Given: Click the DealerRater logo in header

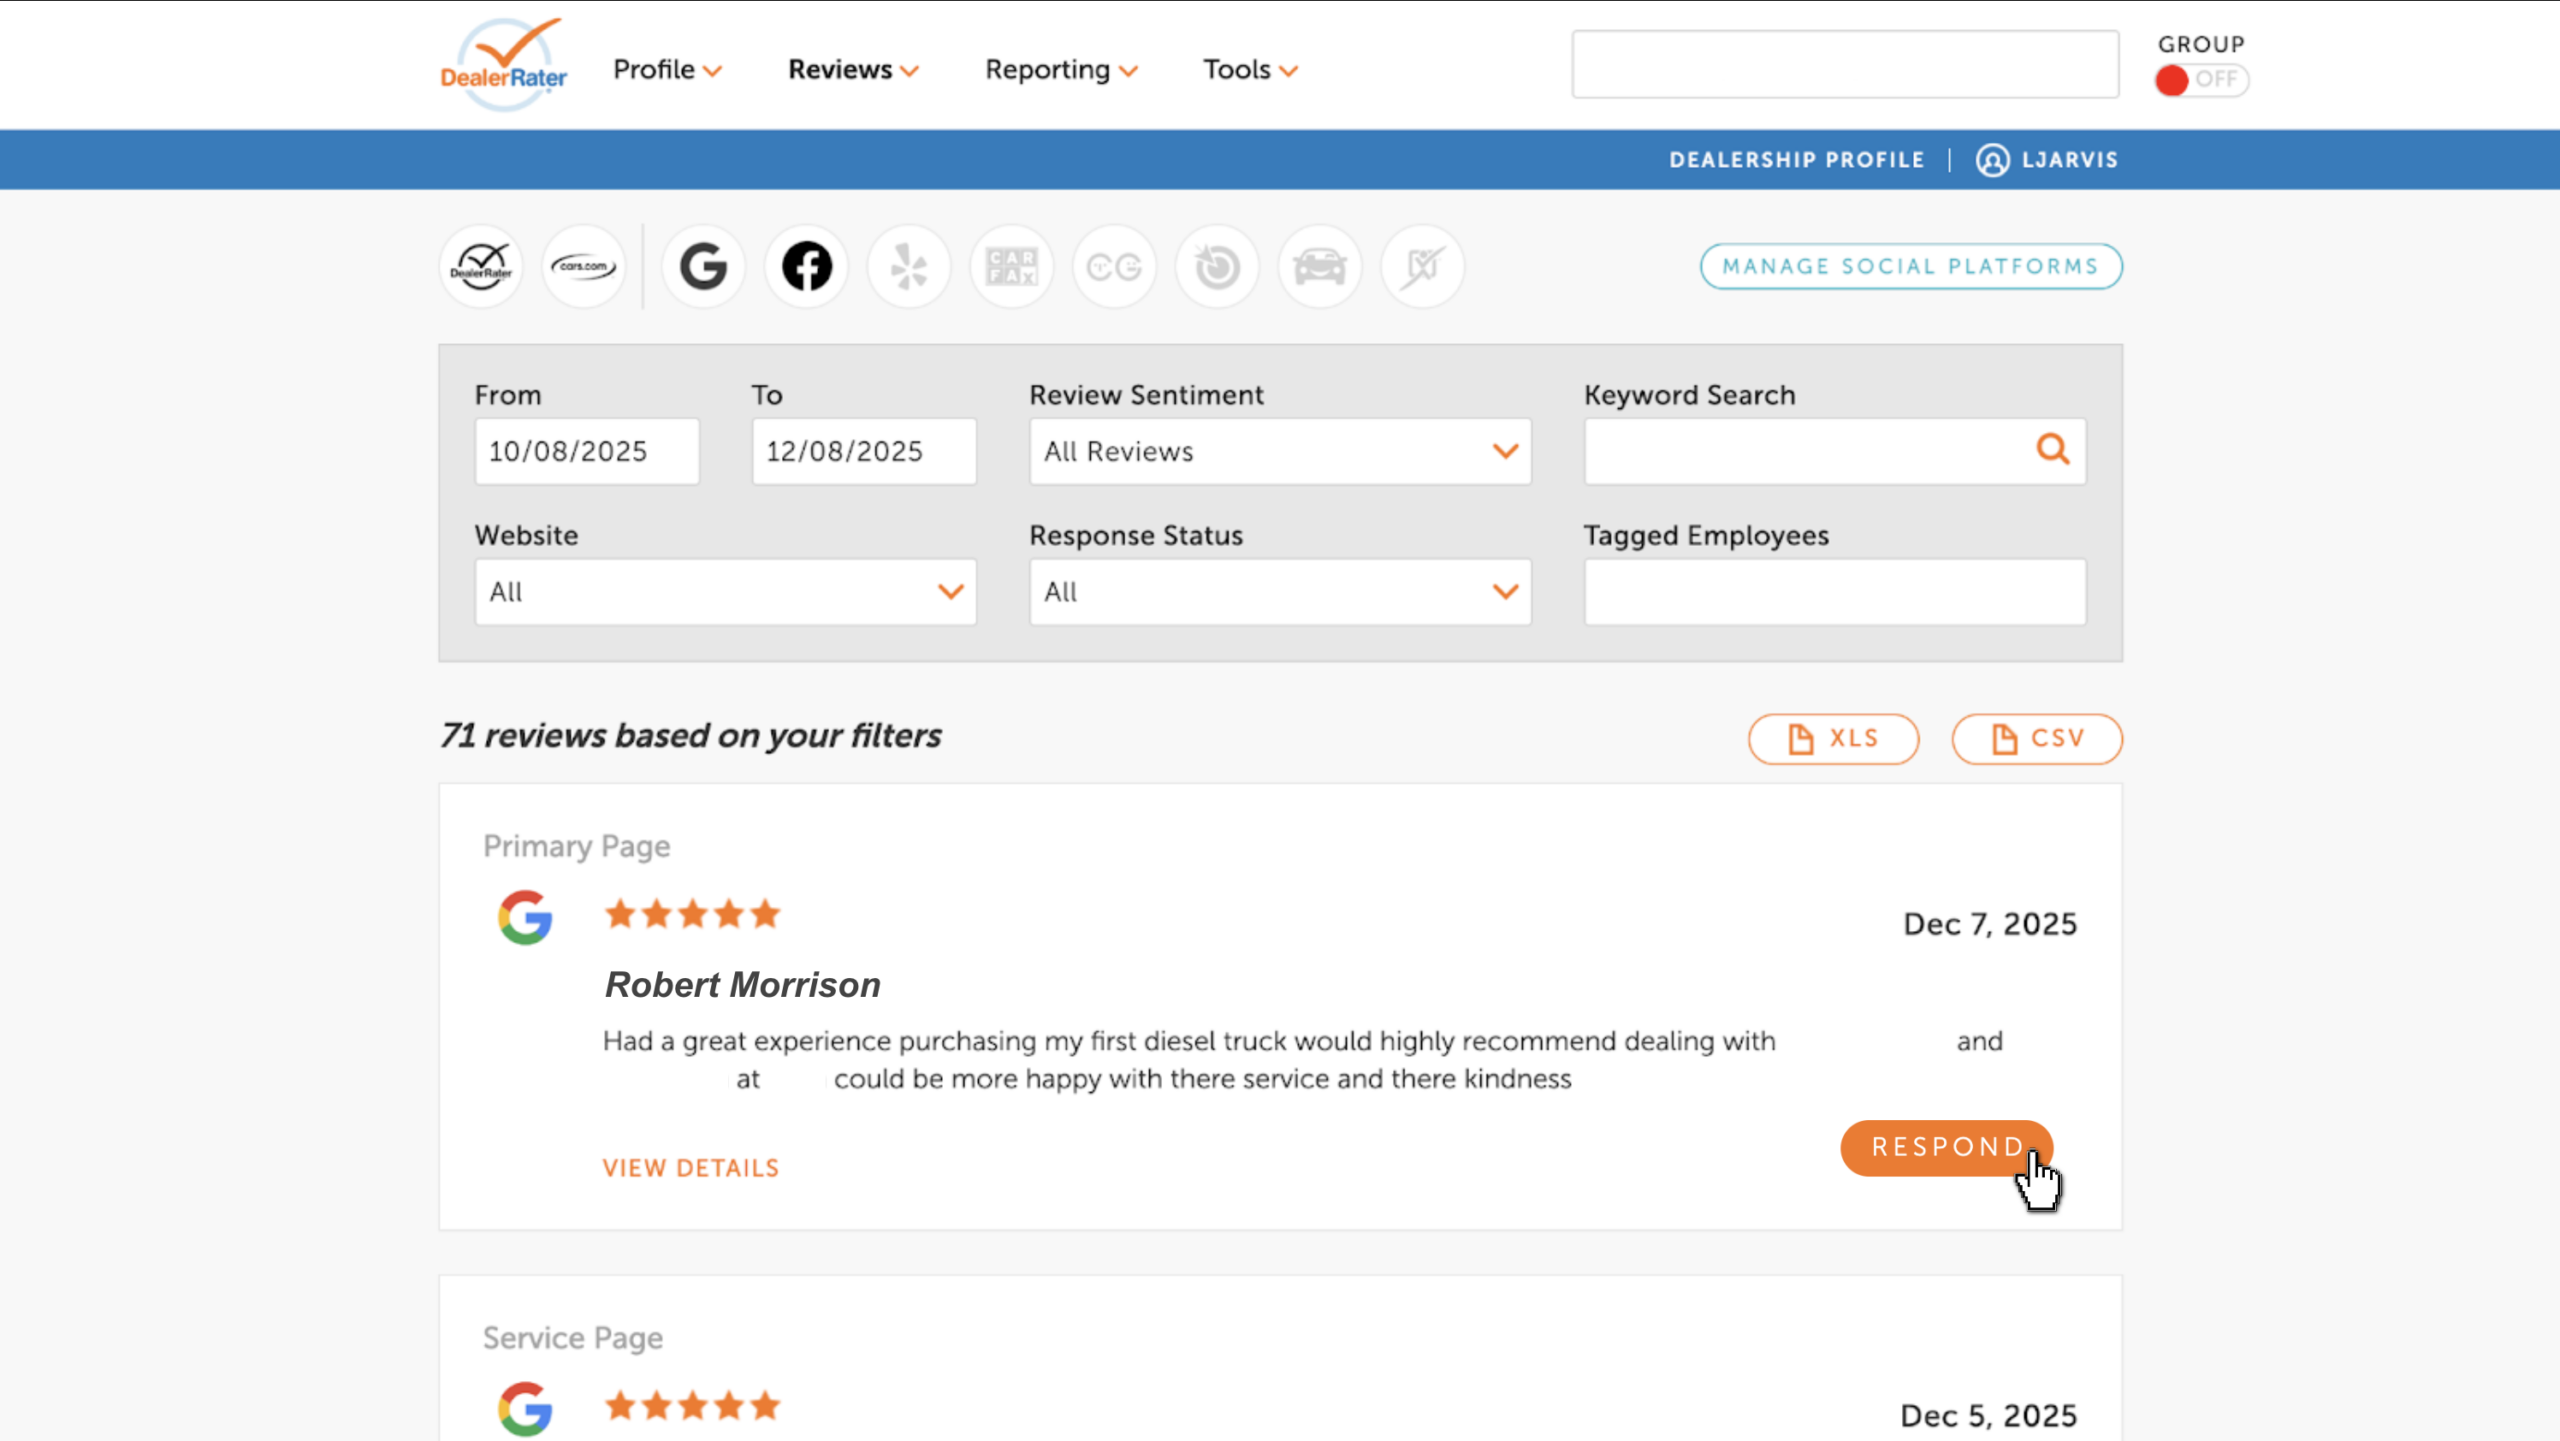Looking at the screenshot, I should (503, 64).
